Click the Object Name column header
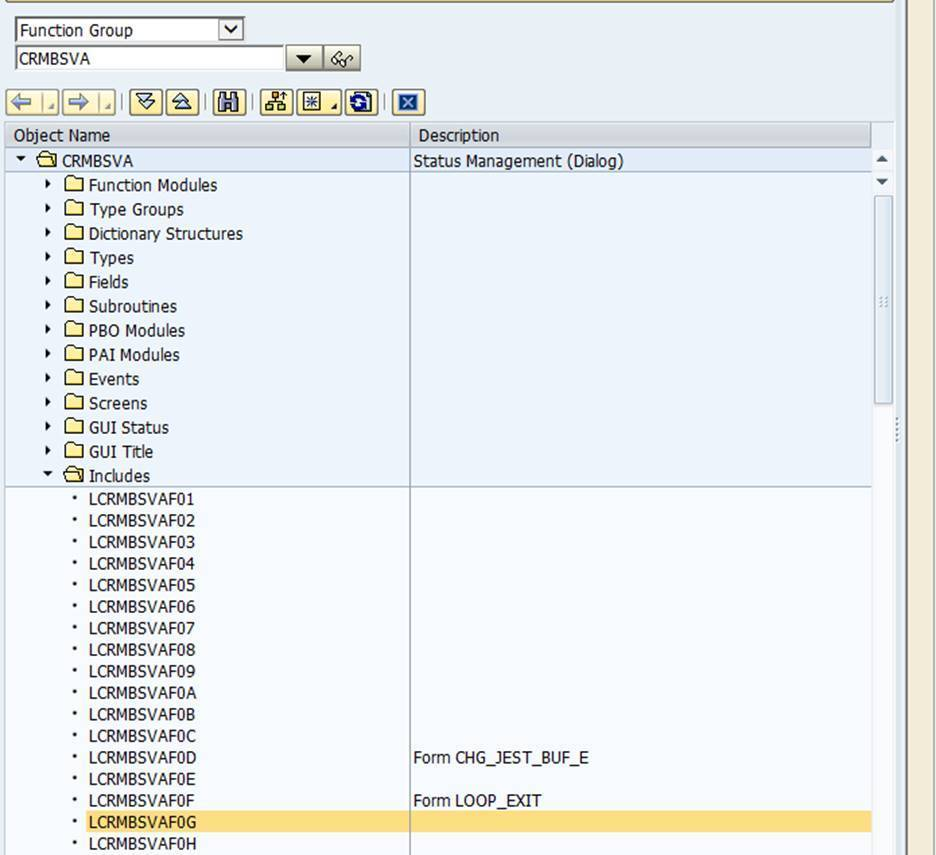This screenshot has width=936, height=855. (x=207, y=136)
